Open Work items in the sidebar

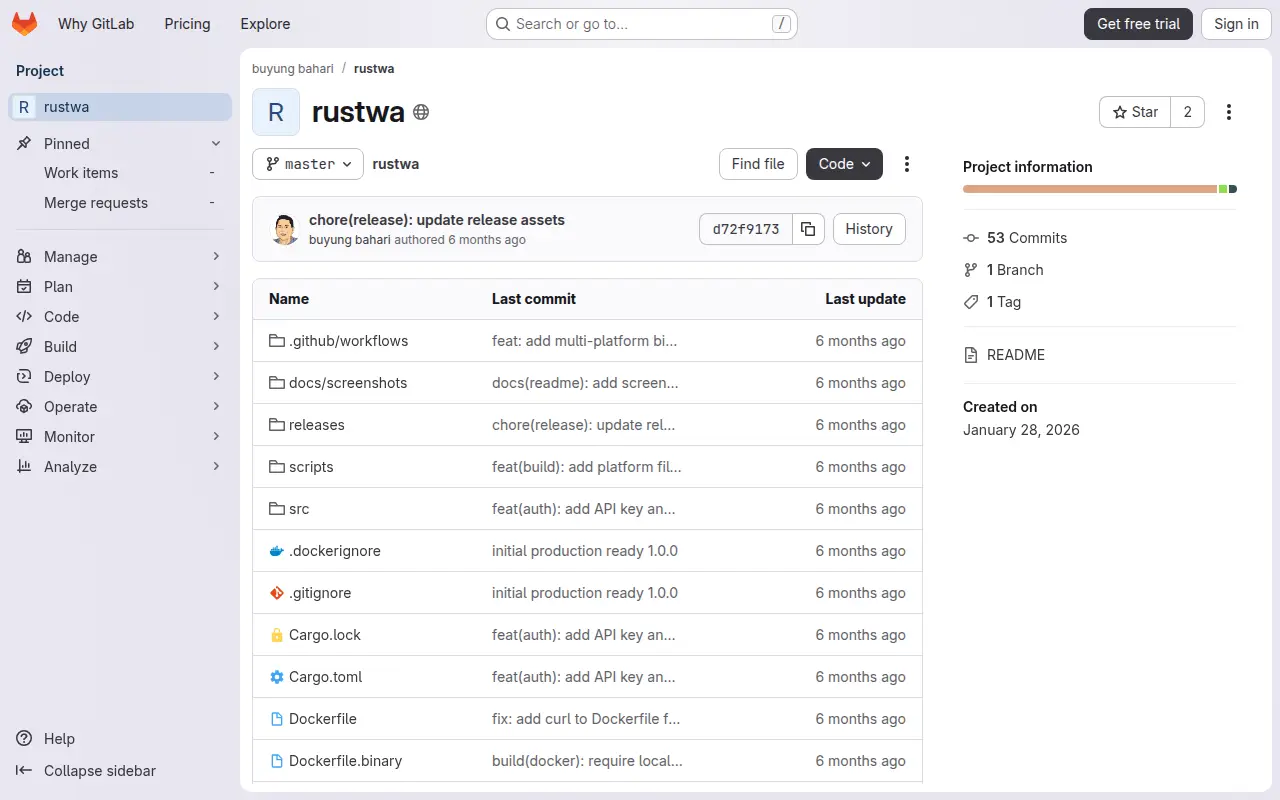point(120,173)
